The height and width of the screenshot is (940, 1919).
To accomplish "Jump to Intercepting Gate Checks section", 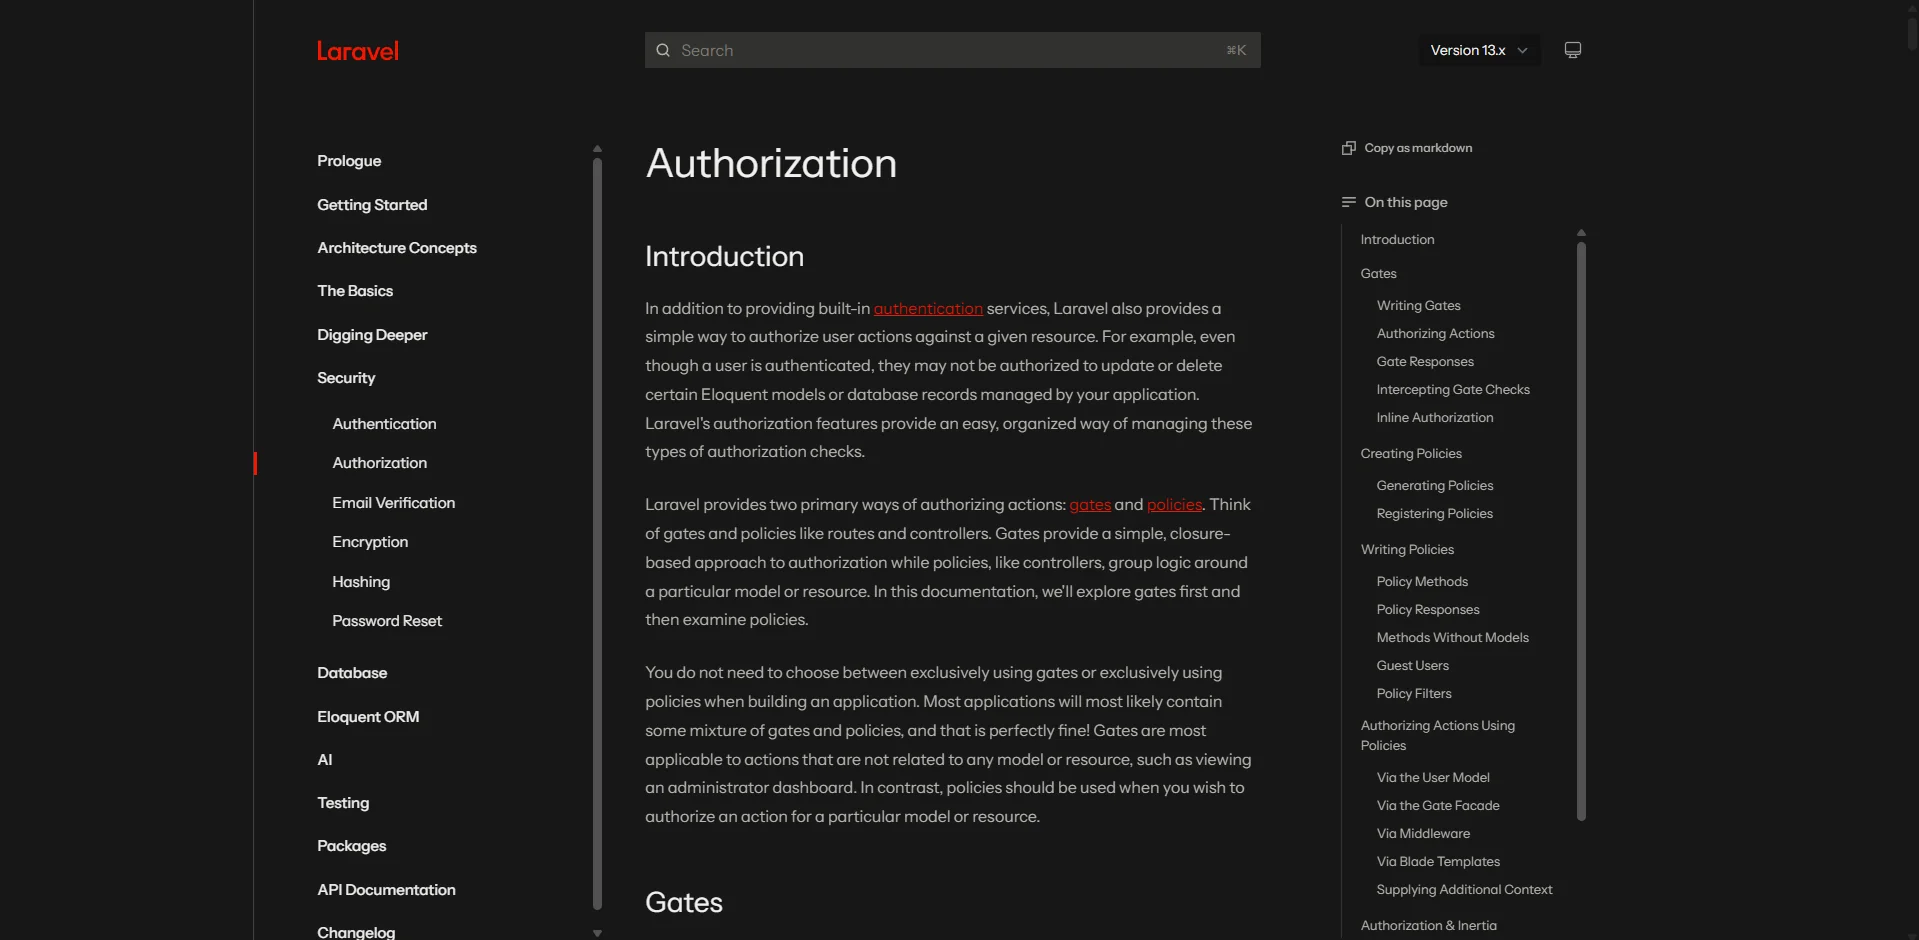I will click(x=1453, y=390).
